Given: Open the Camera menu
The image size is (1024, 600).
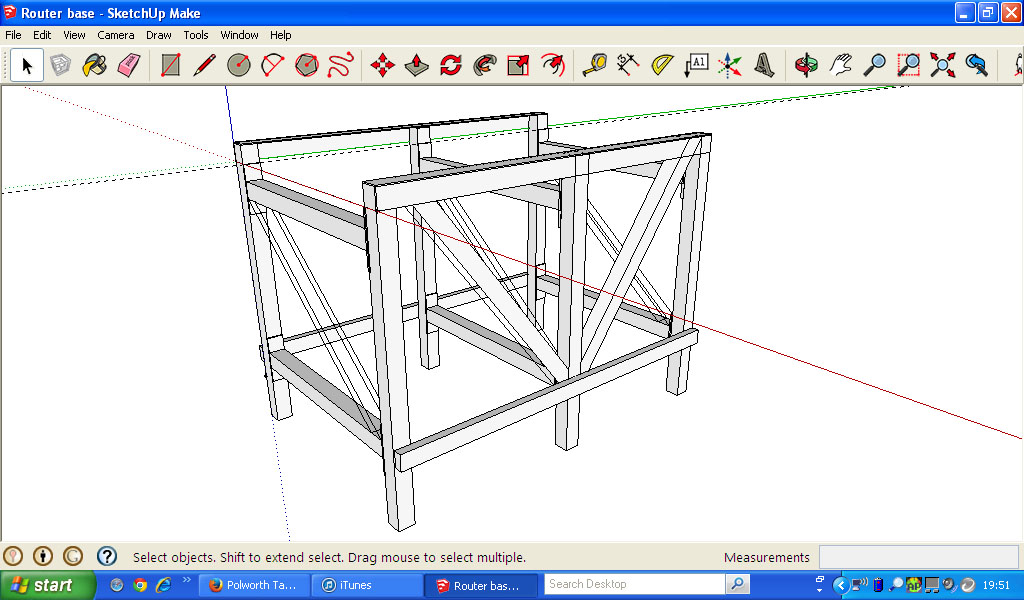Looking at the screenshot, I should tap(116, 35).
